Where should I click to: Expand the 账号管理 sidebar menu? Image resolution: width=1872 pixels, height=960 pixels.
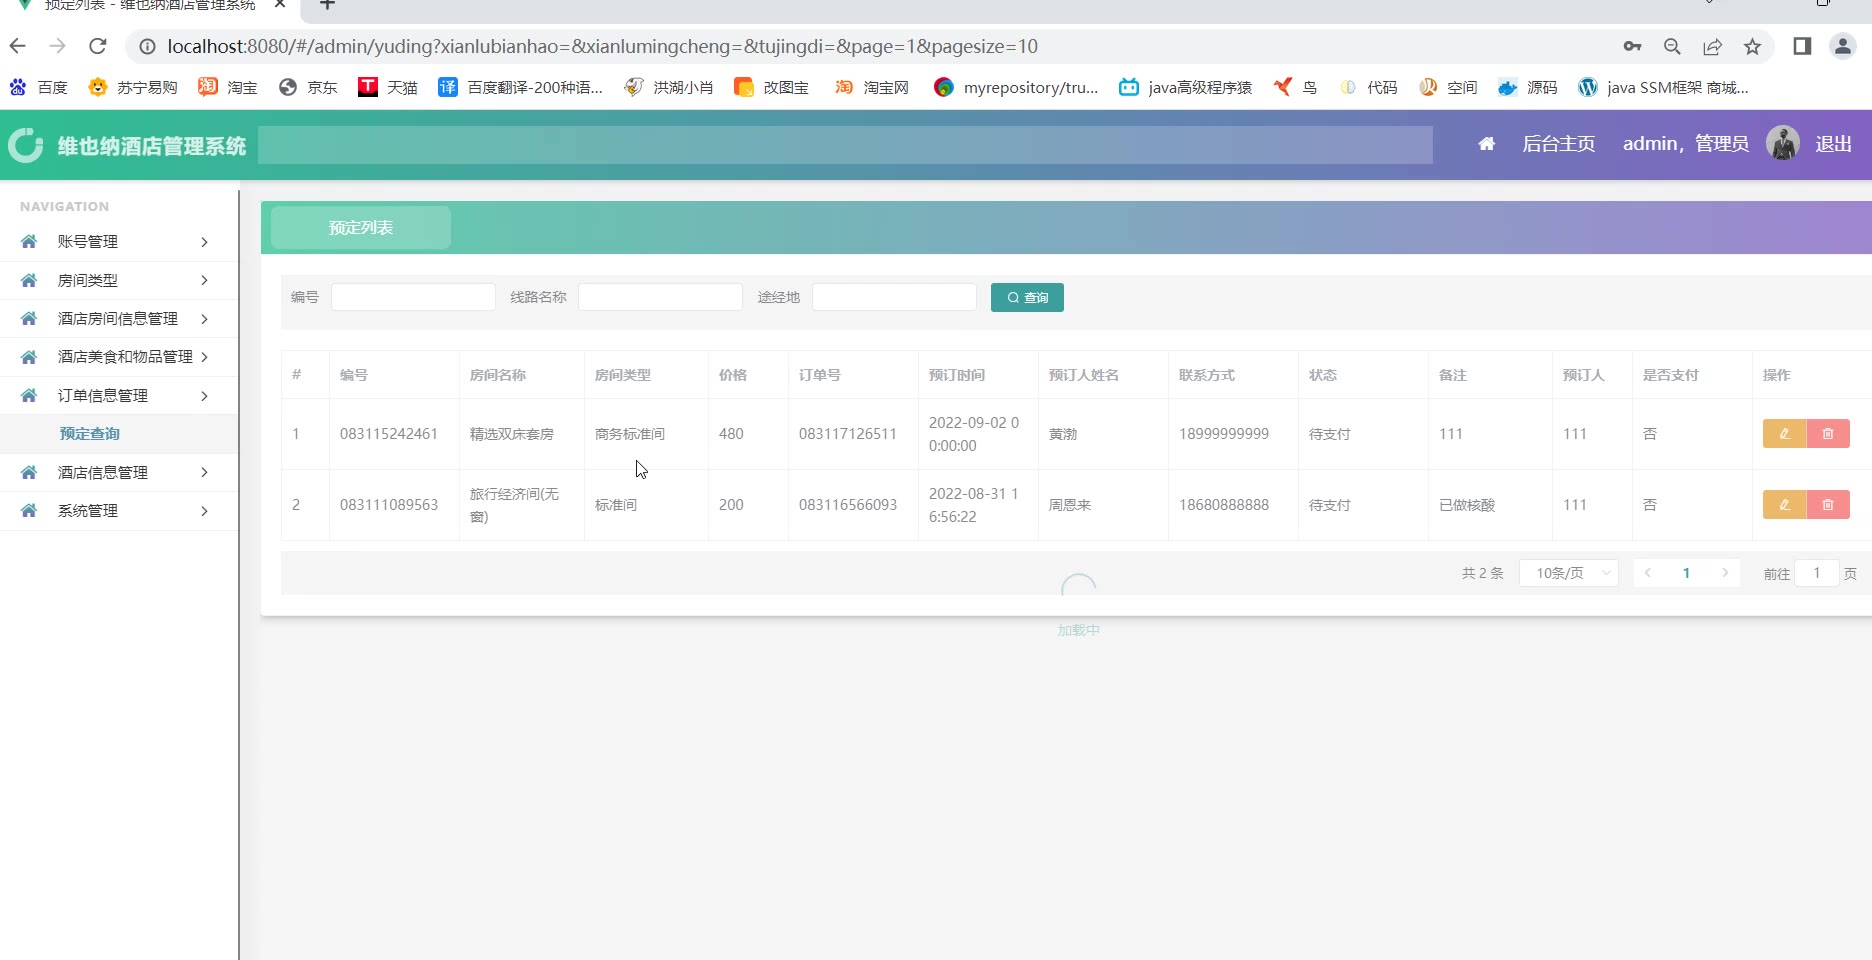(x=118, y=242)
